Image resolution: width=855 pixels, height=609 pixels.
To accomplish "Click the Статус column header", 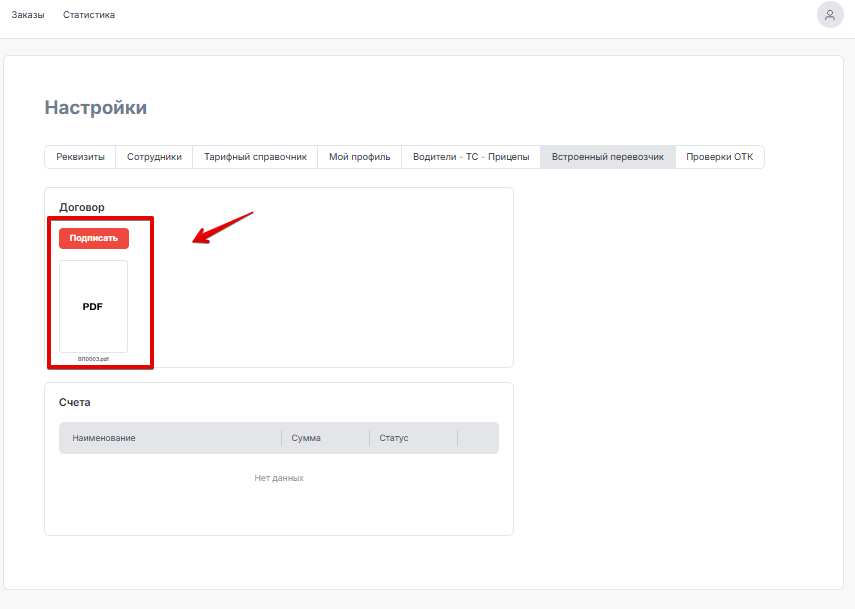I will [x=394, y=438].
